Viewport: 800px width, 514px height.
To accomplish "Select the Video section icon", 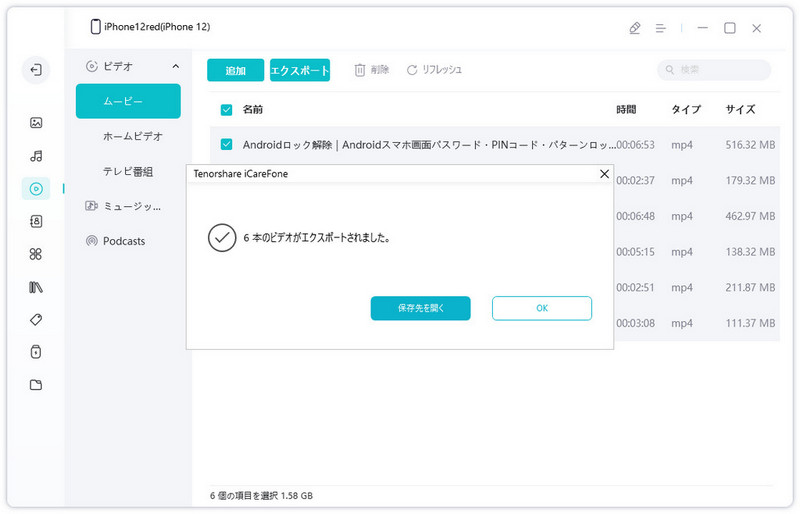I will pos(36,189).
